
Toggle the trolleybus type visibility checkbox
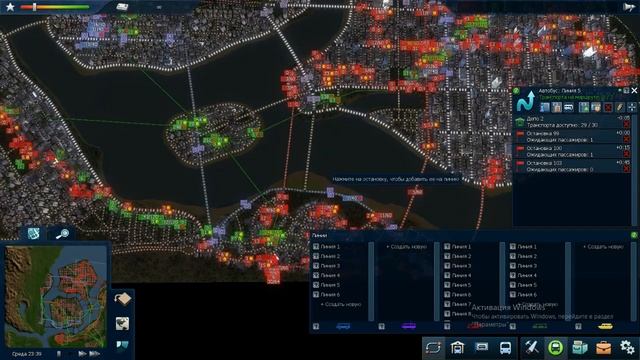coord(381,326)
